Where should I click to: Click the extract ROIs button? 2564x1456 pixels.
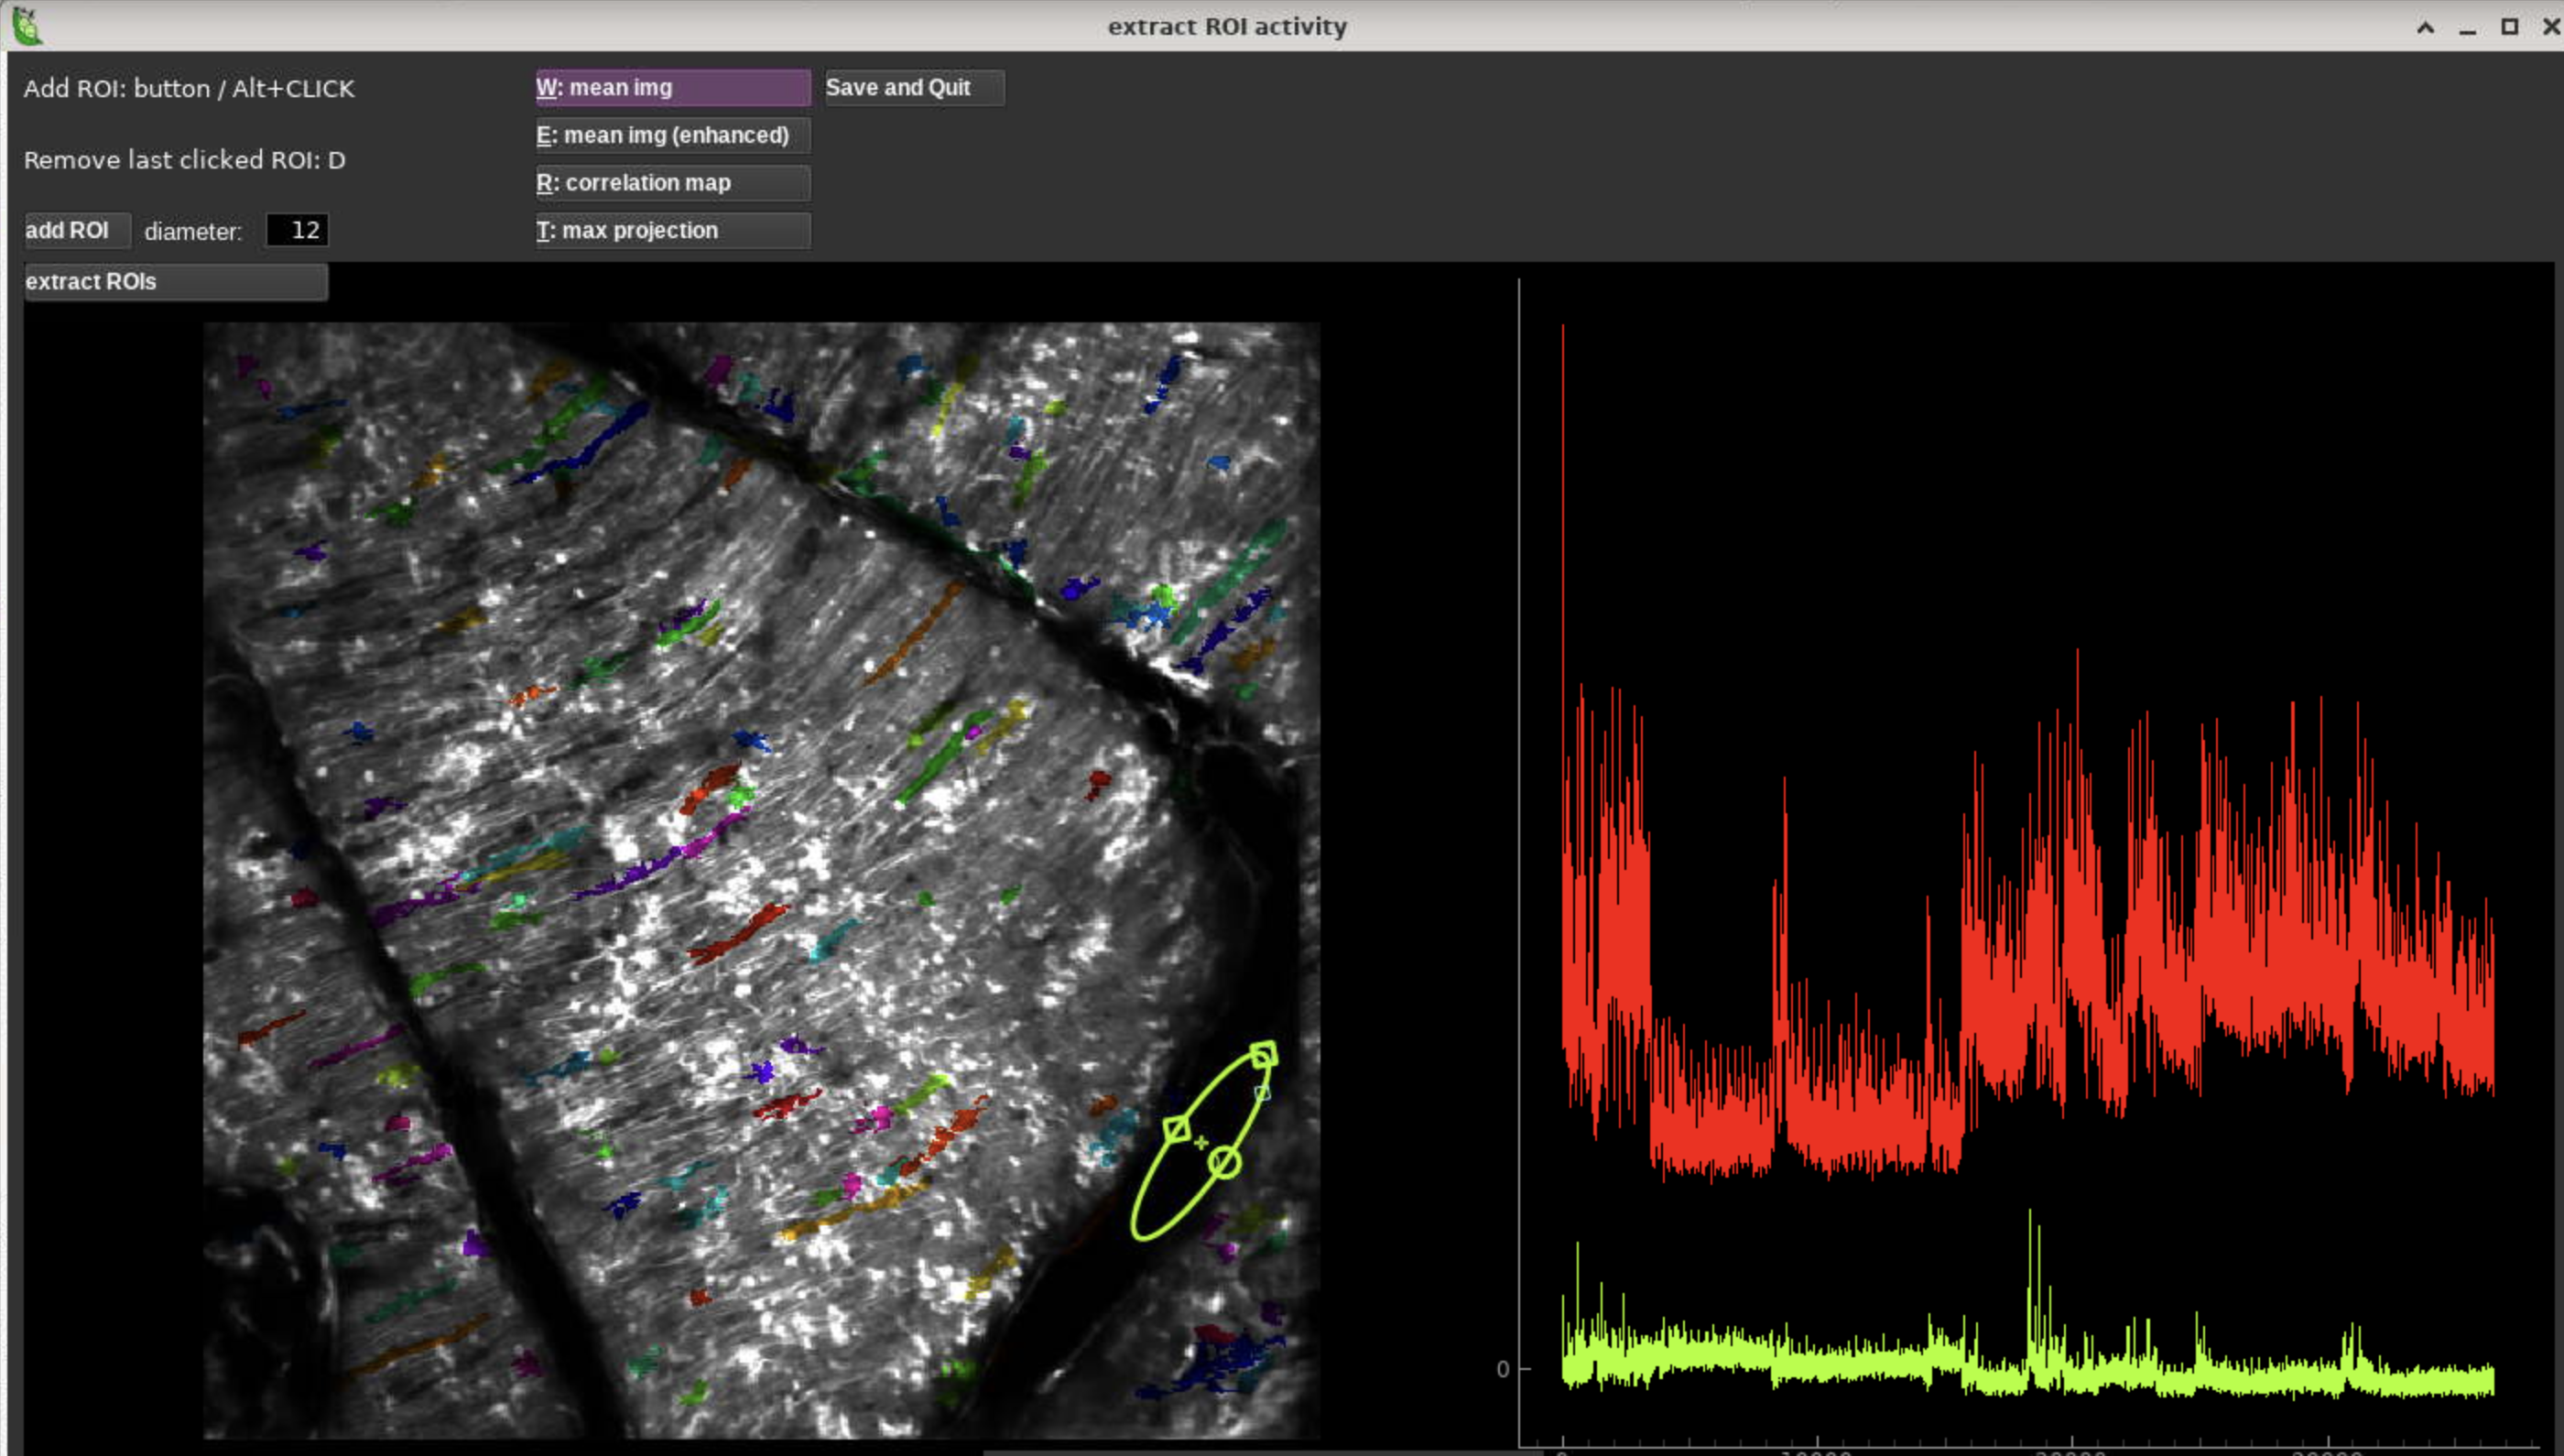pyautogui.click(x=176, y=282)
